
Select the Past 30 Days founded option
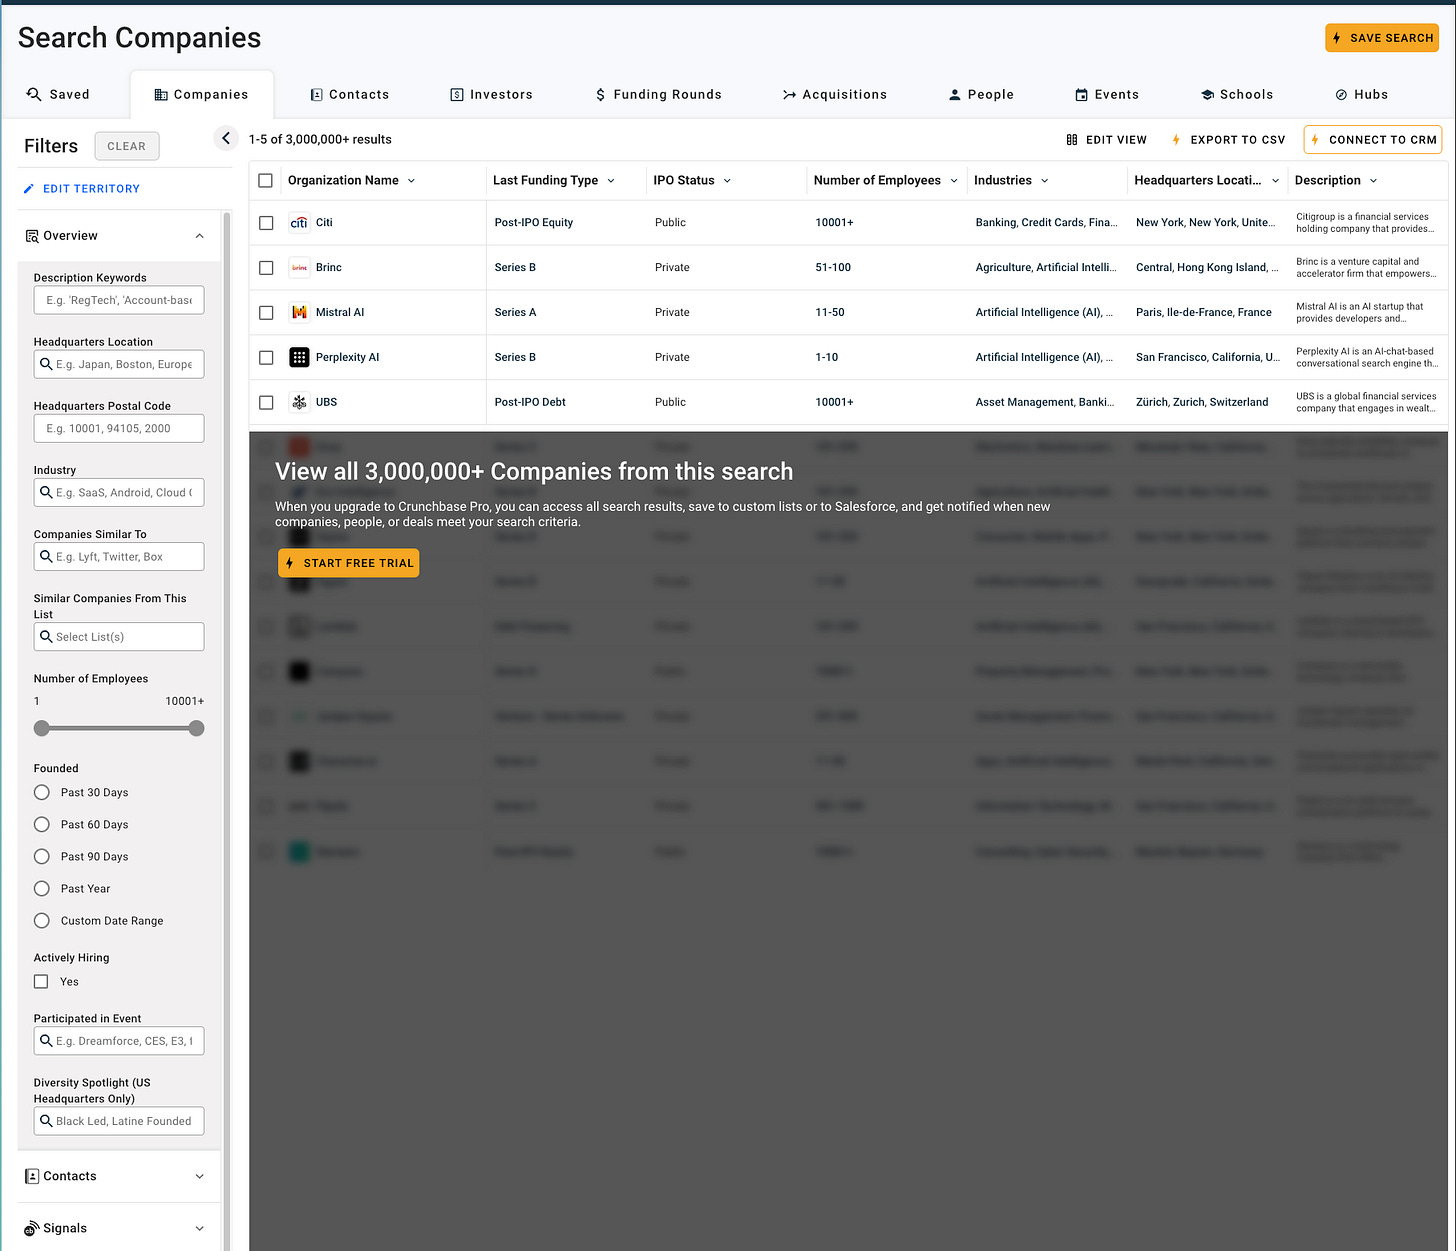[42, 792]
